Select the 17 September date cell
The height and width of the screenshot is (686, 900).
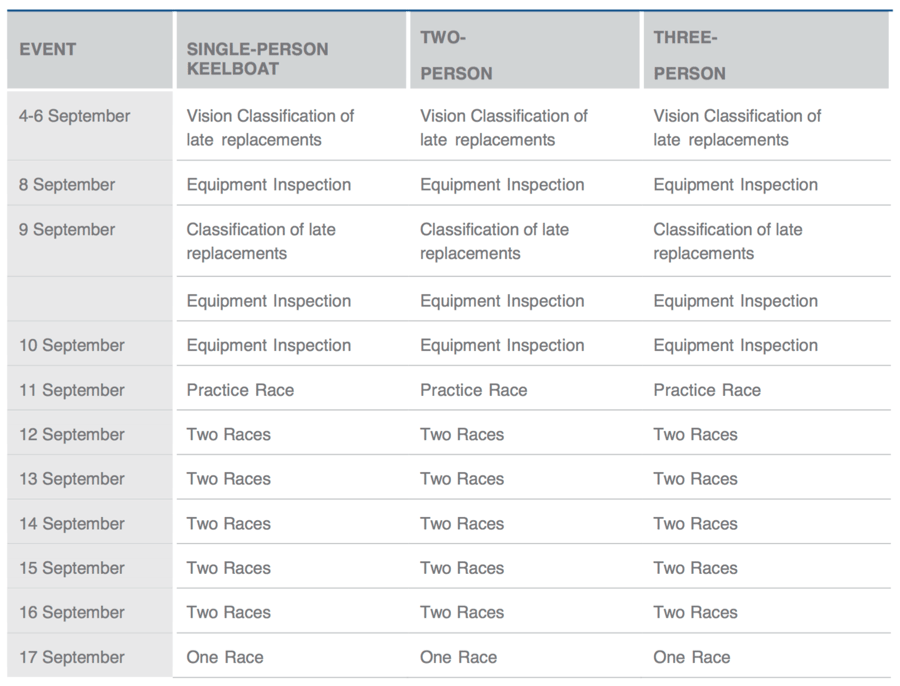click(72, 658)
